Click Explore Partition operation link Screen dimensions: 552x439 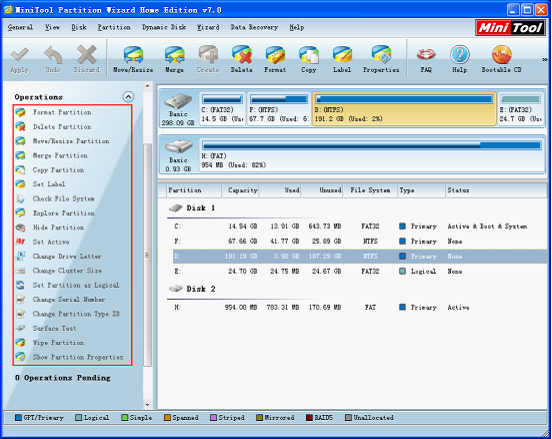click(64, 213)
